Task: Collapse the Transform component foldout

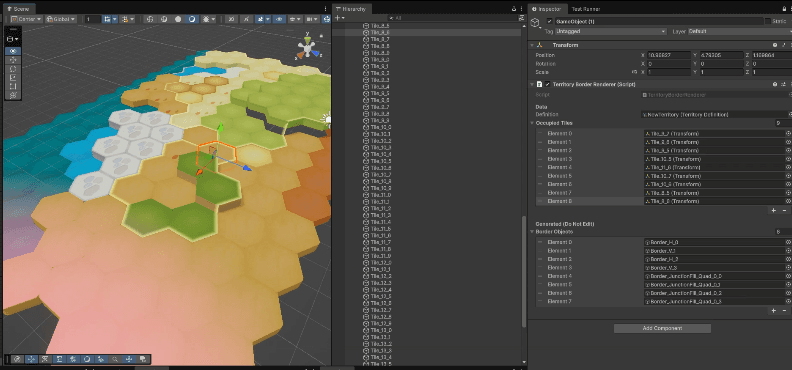Action: (x=532, y=45)
